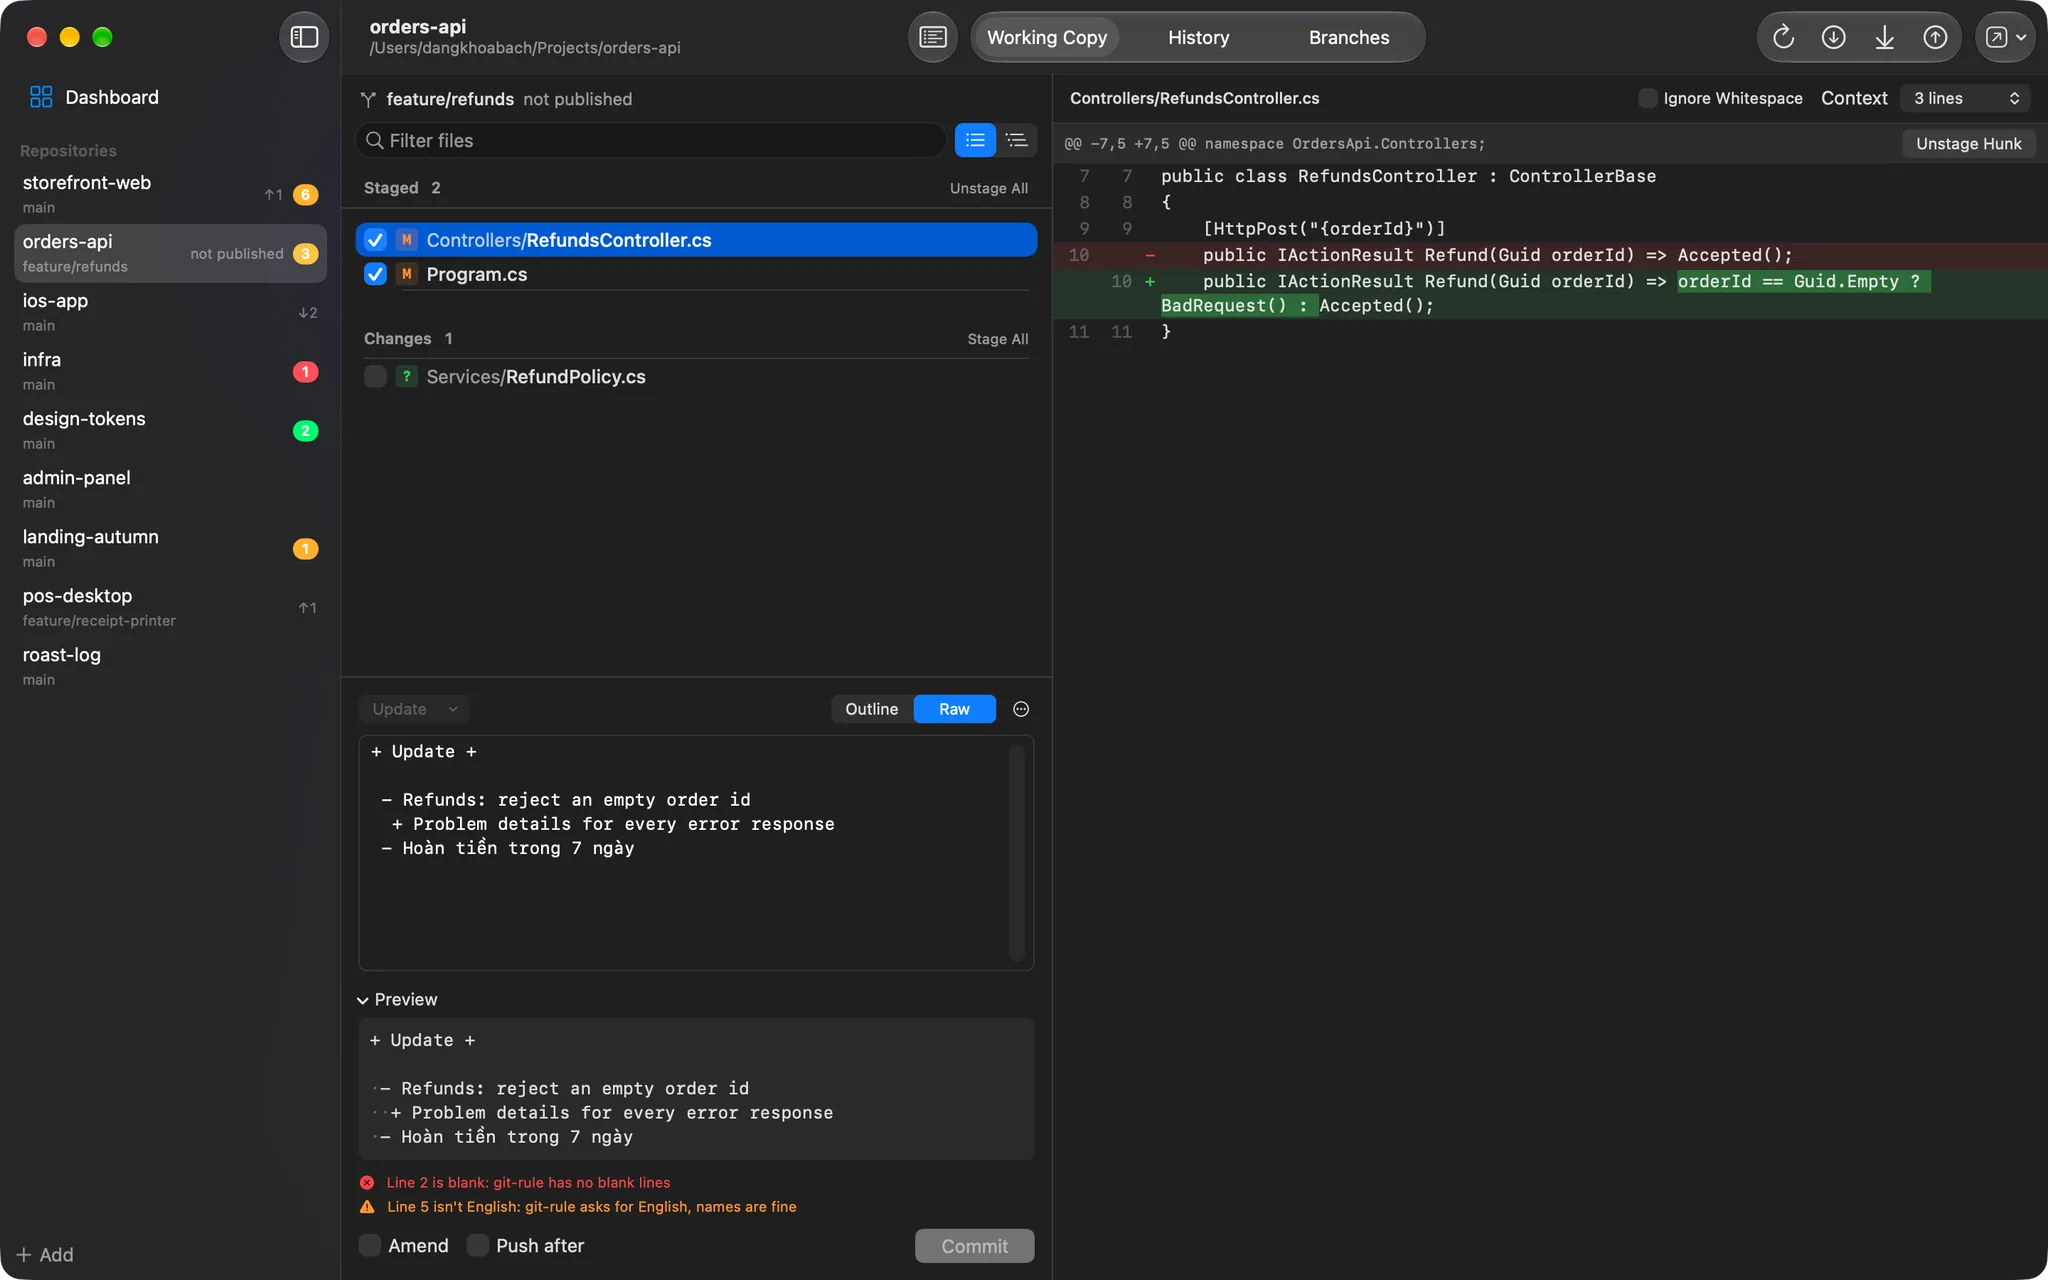Switch to flat file list view
2048x1280 pixels.
(x=975, y=140)
